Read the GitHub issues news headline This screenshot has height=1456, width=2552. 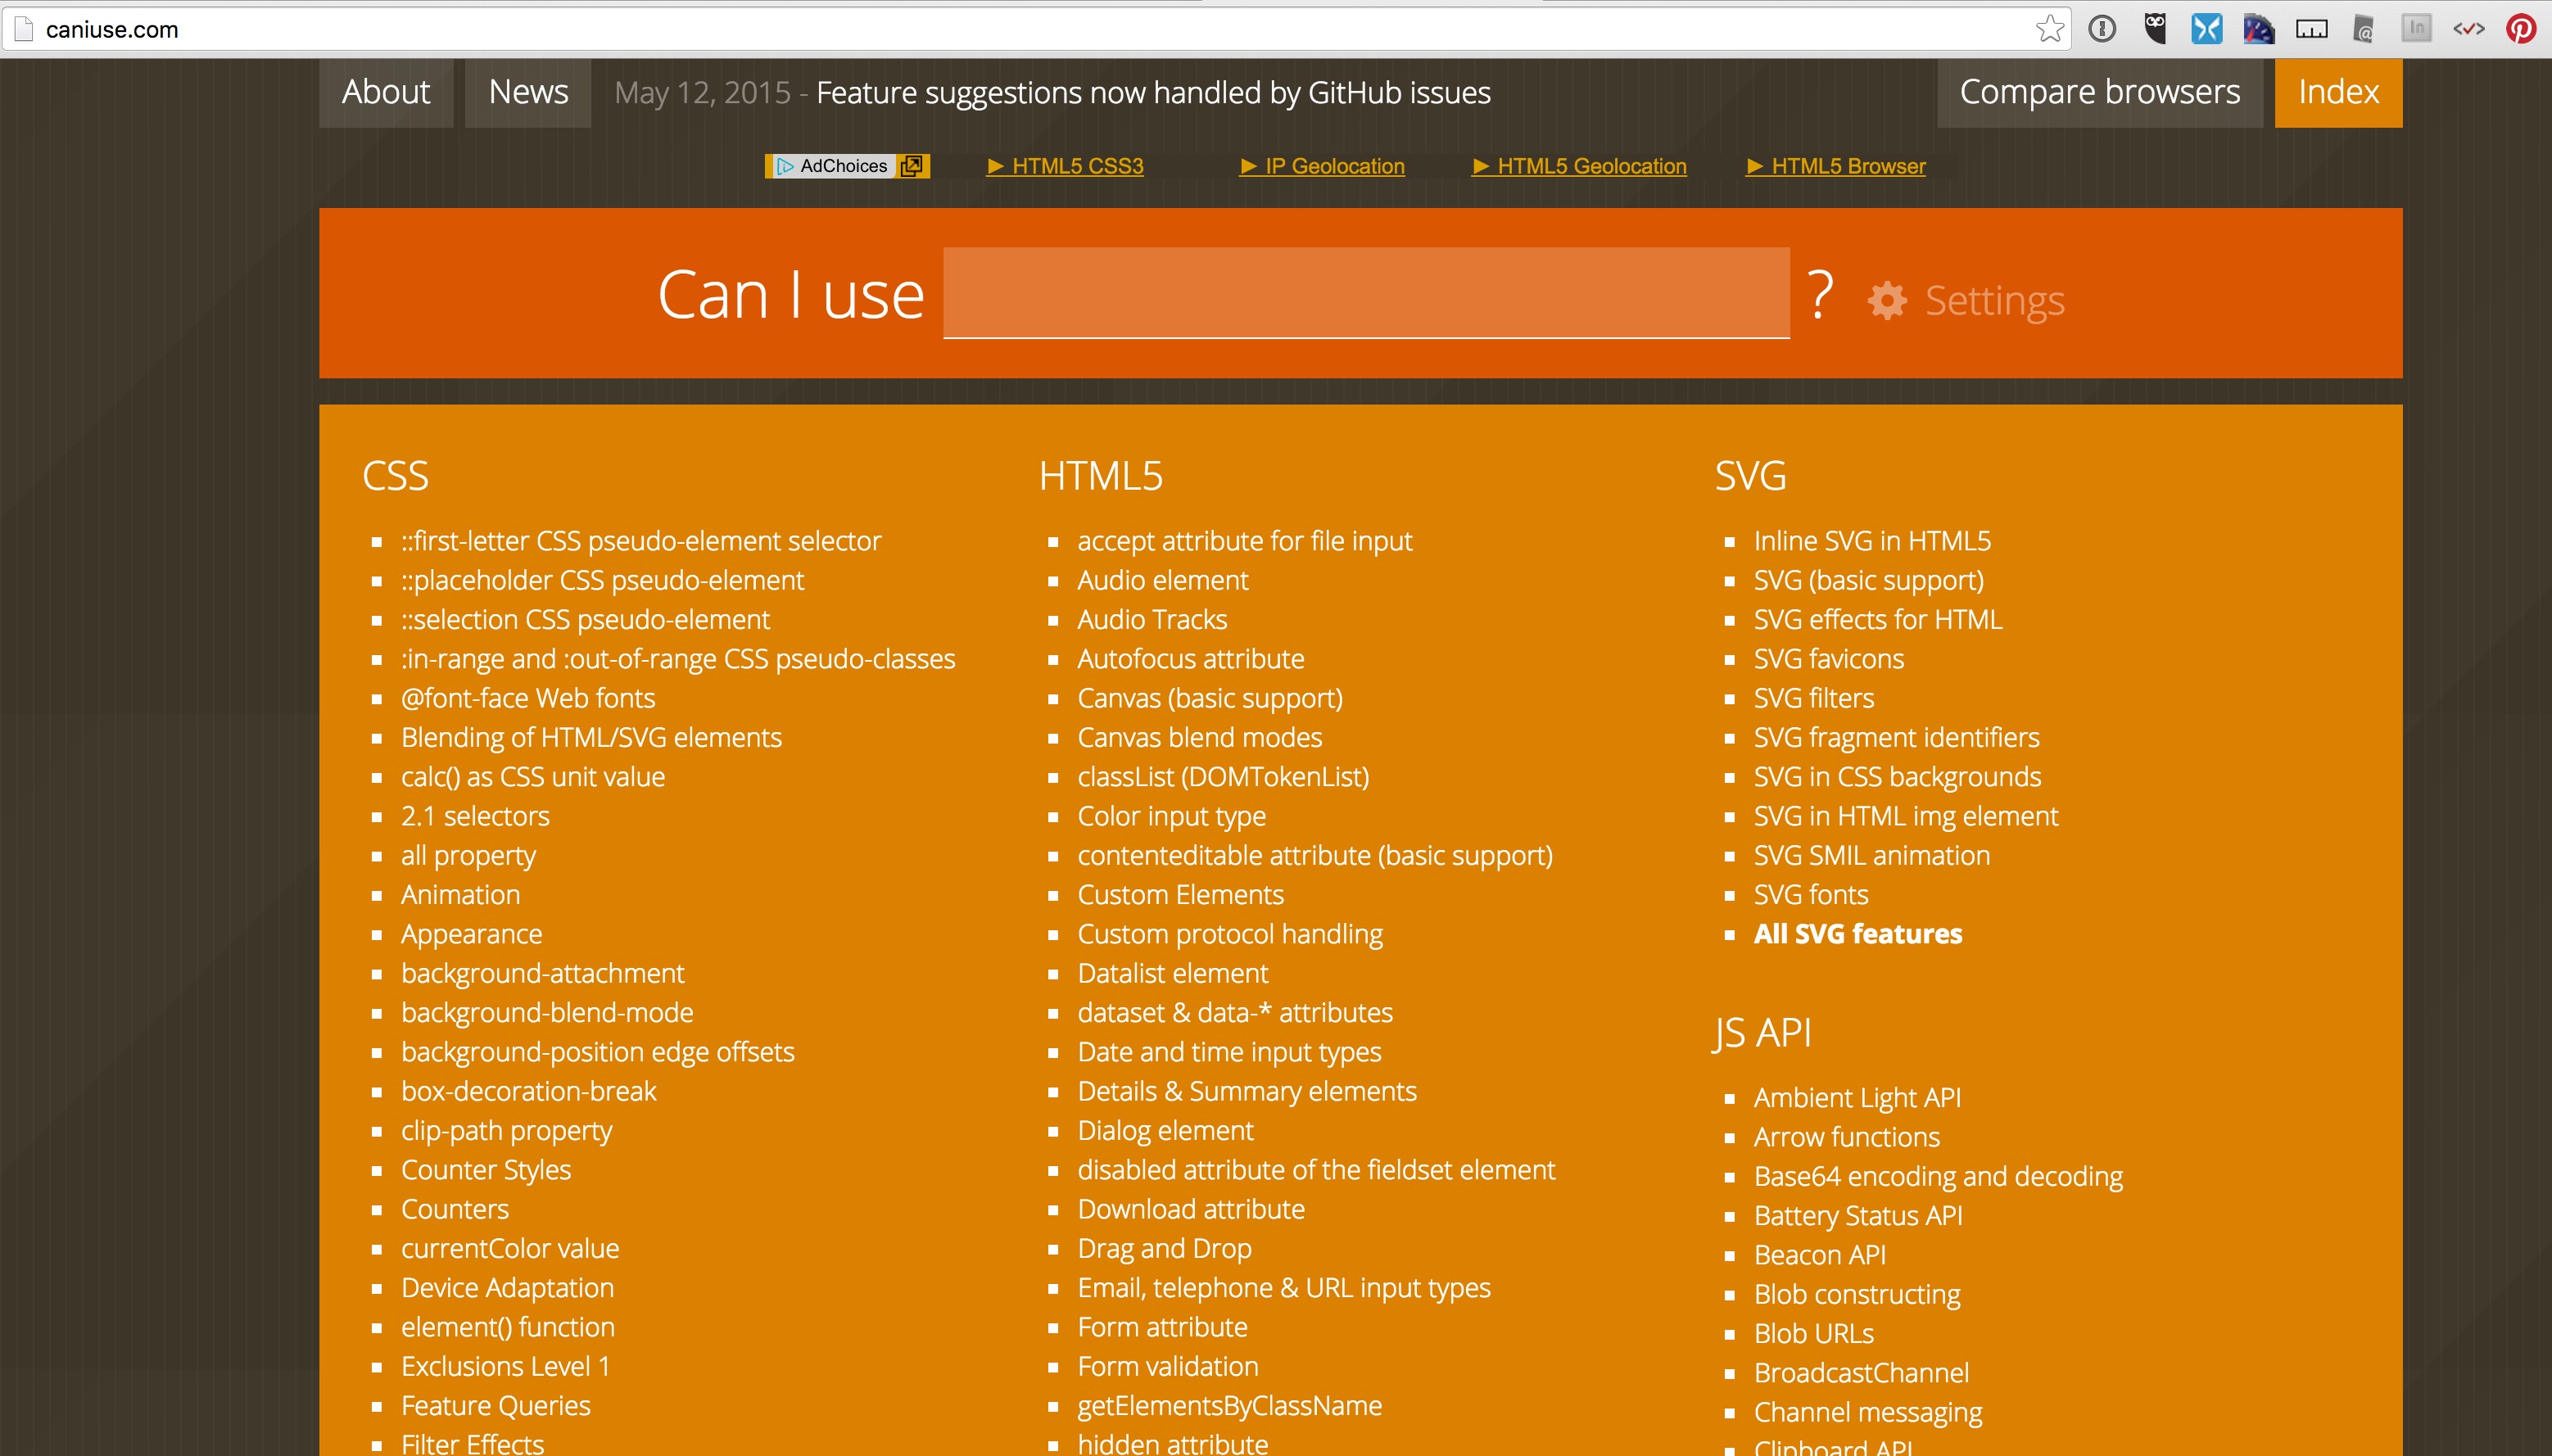(1153, 93)
